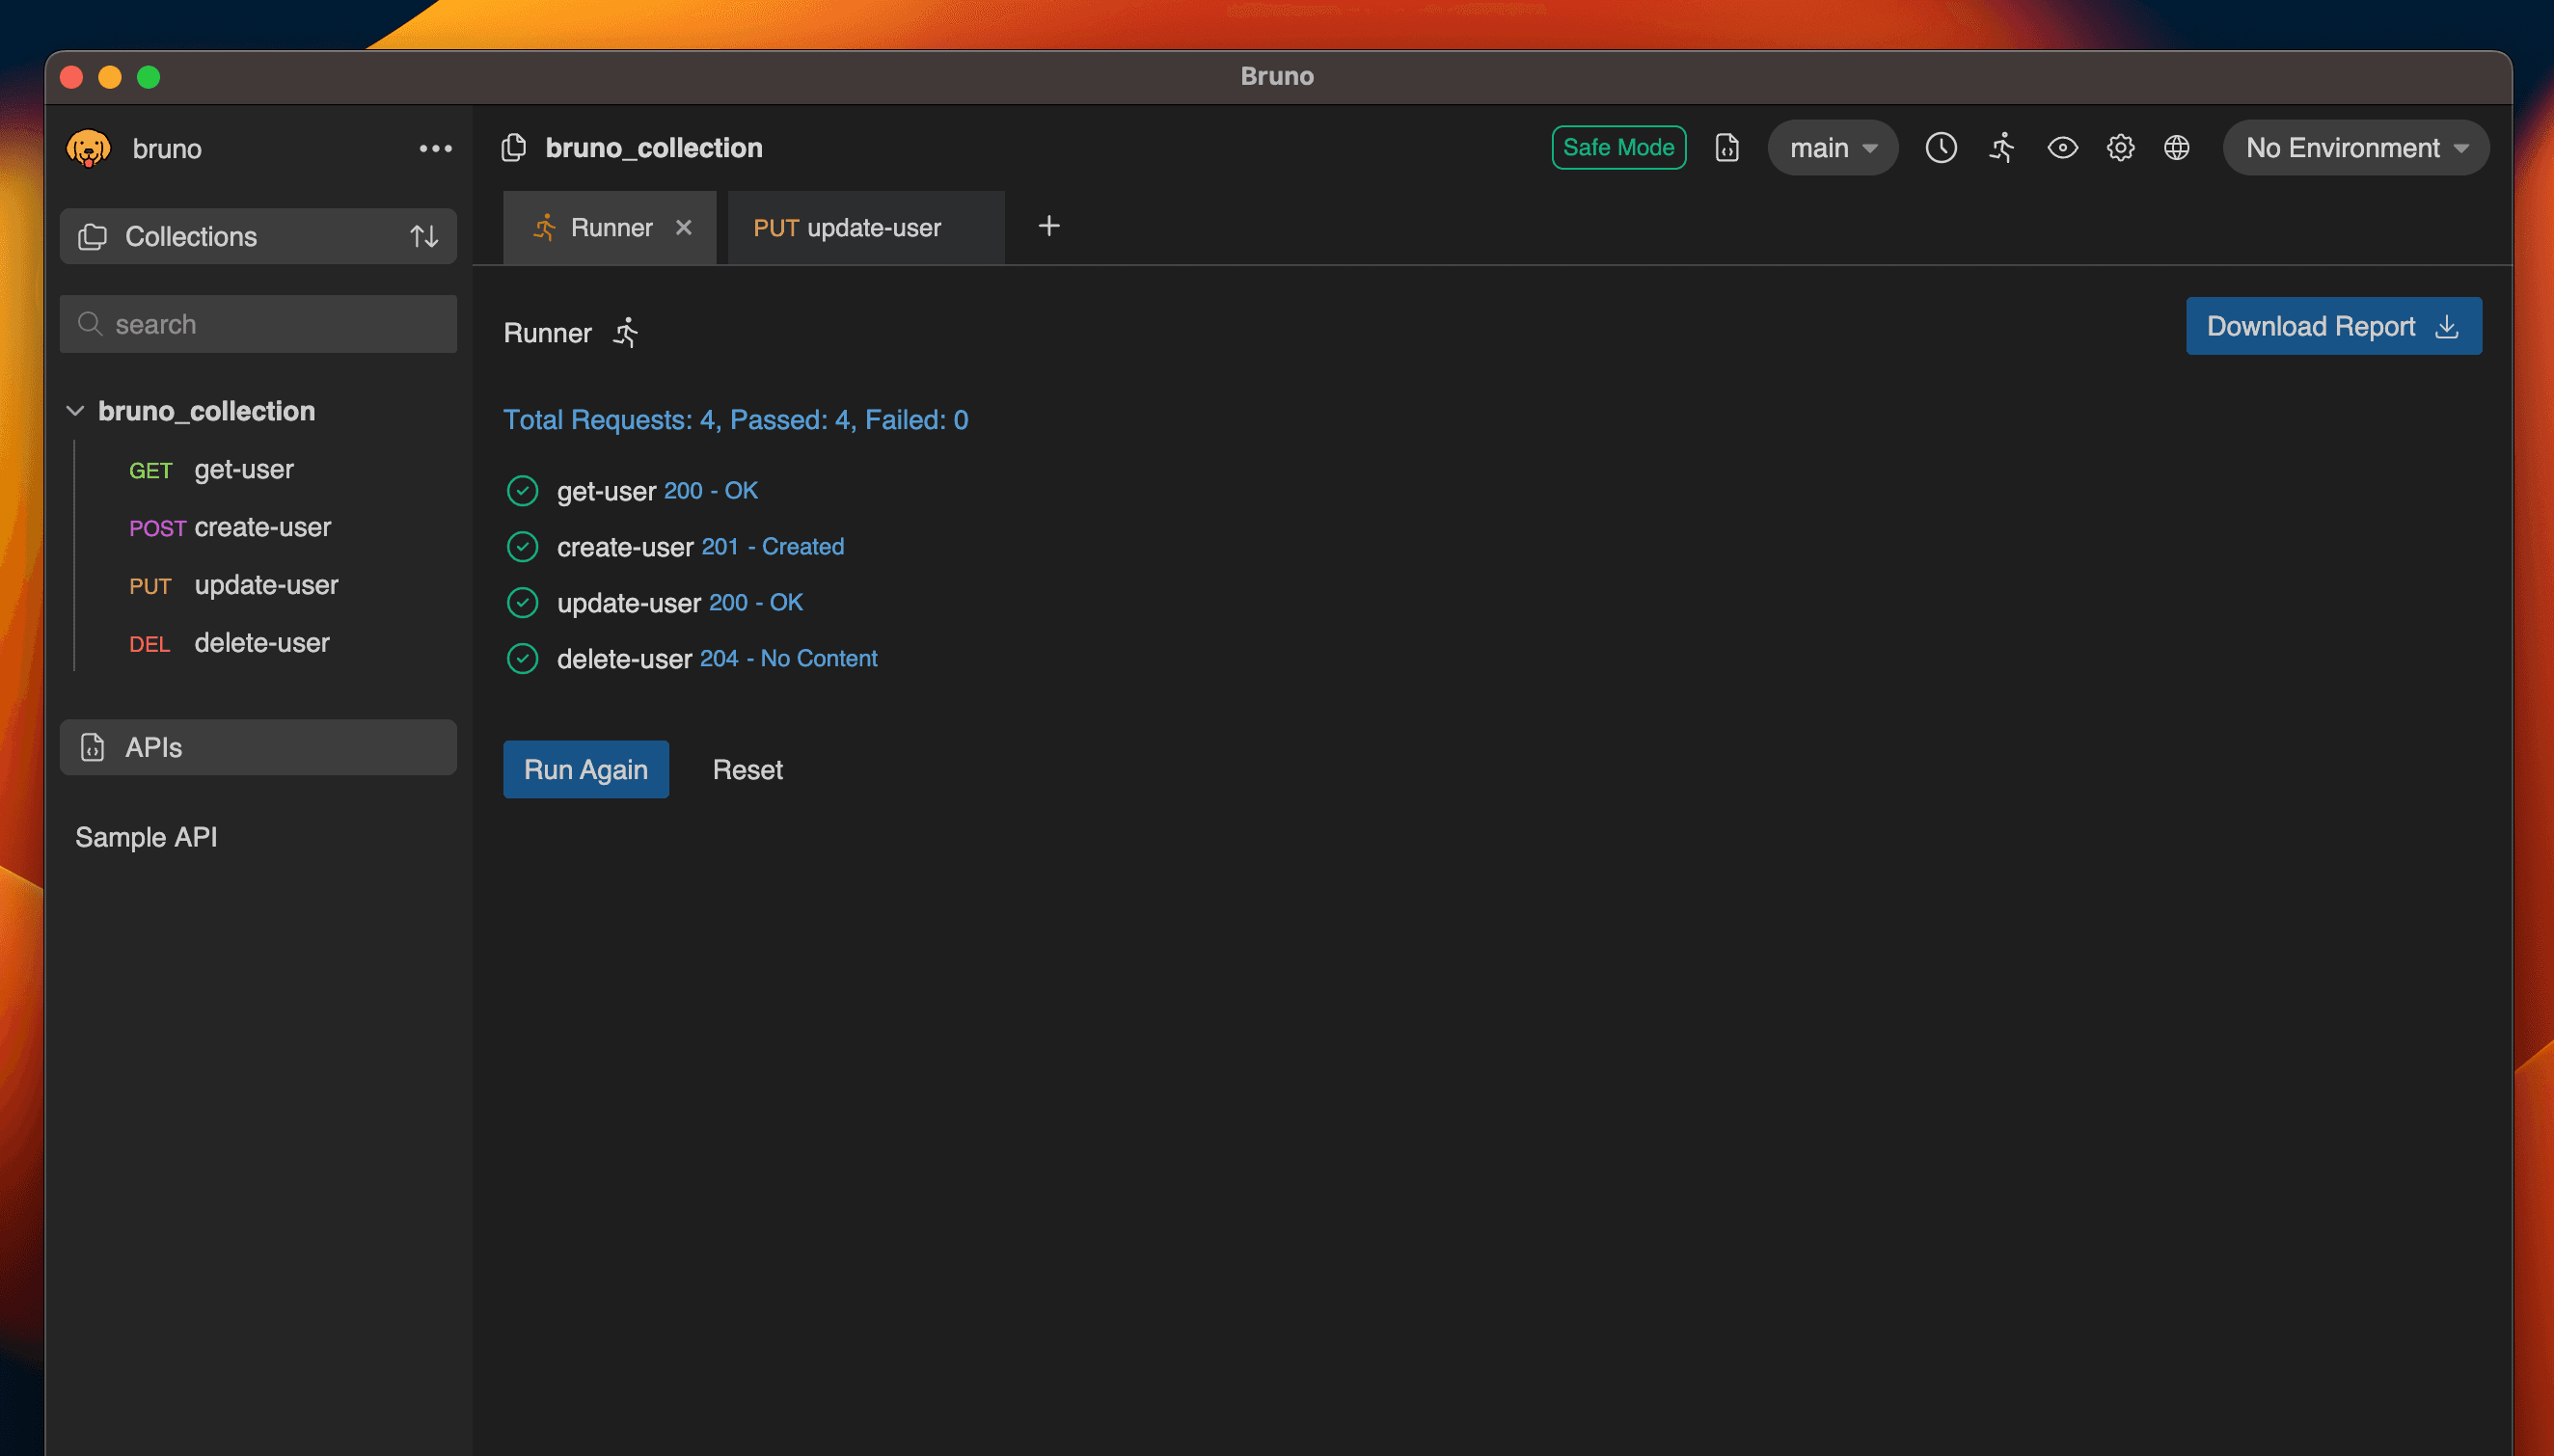Click Download Report button
This screenshot has width=2554, height=1456.
(2333, 325)
